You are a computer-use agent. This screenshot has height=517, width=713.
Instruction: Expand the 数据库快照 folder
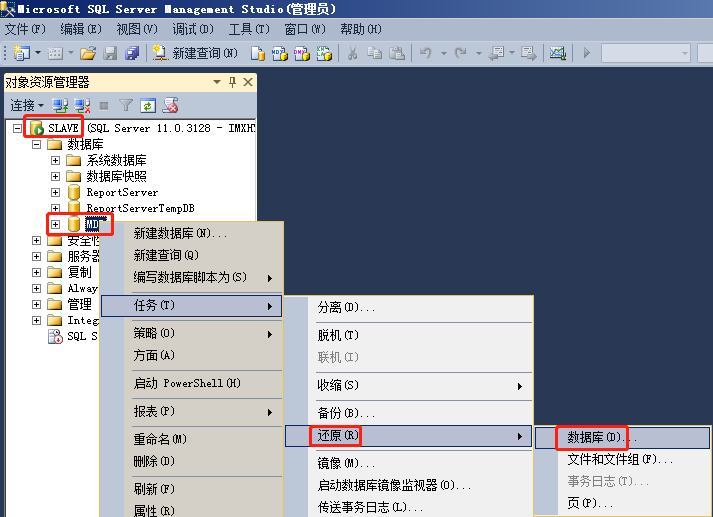[x=55, y=176]
